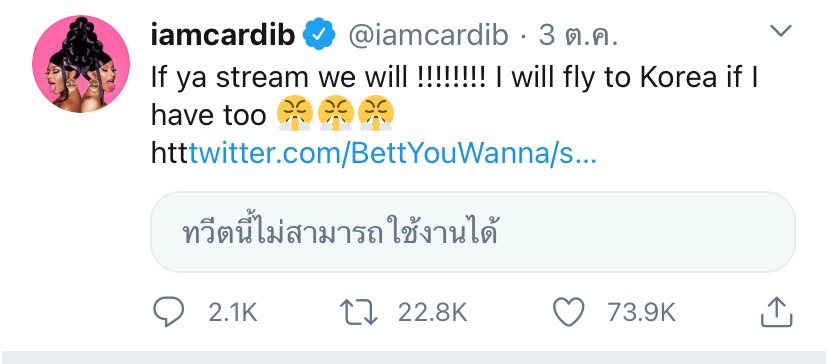Click the 22.8K retweets count
828x364 pixels.
[x=432, y=312]
